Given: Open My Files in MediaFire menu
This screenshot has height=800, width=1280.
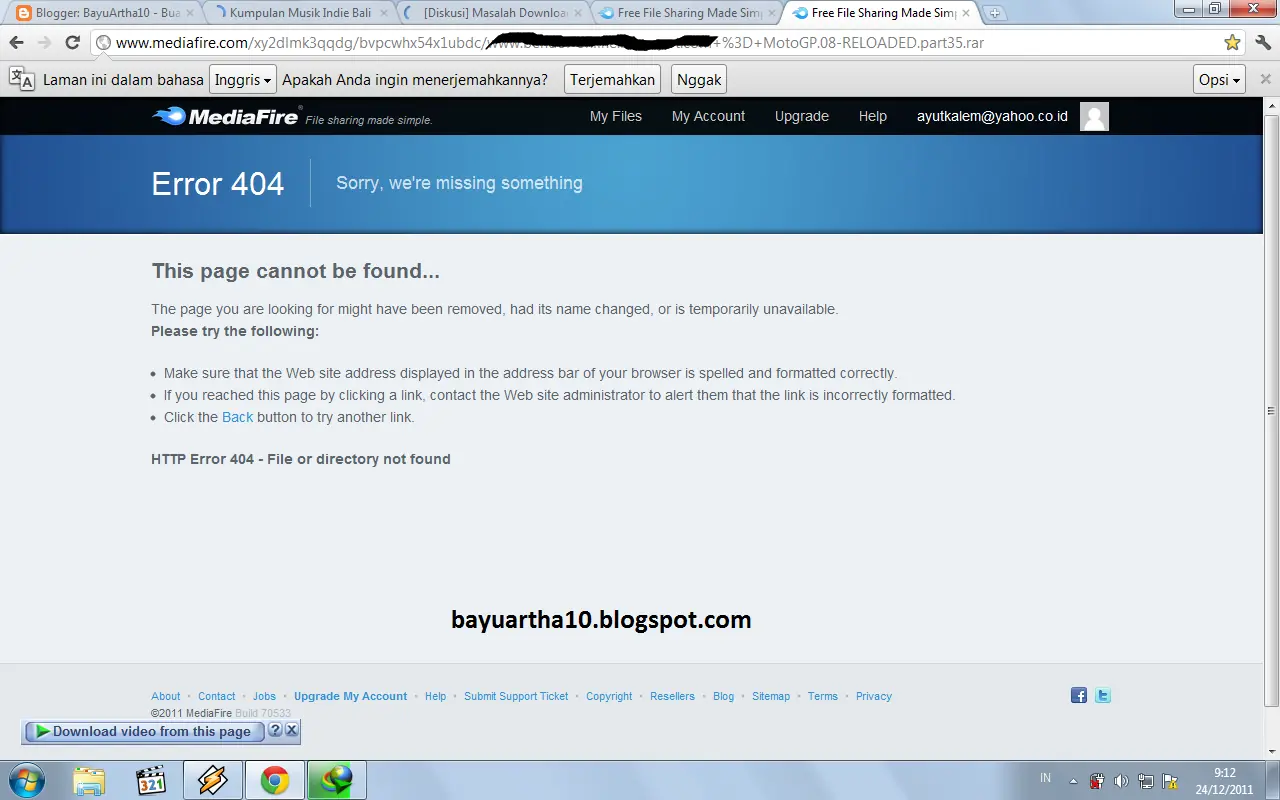Looking at the screenshot, I should [616, 116].
